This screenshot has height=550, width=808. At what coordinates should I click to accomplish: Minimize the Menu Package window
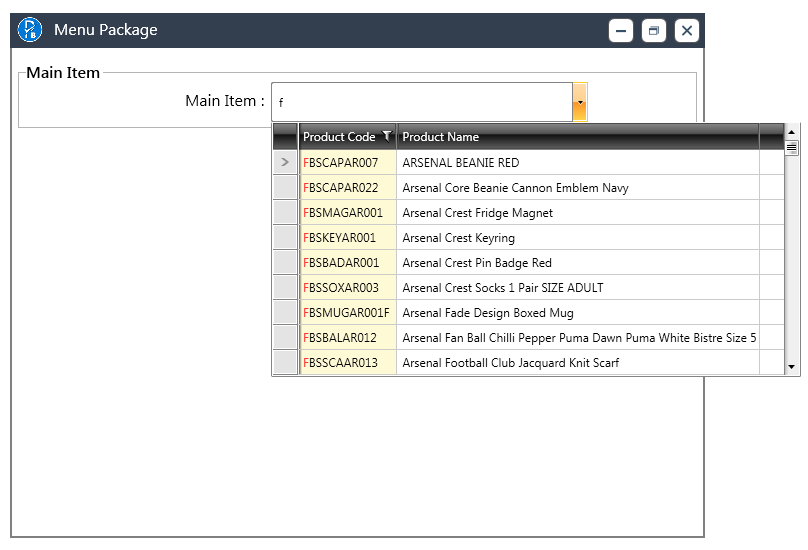pos(621,31)
